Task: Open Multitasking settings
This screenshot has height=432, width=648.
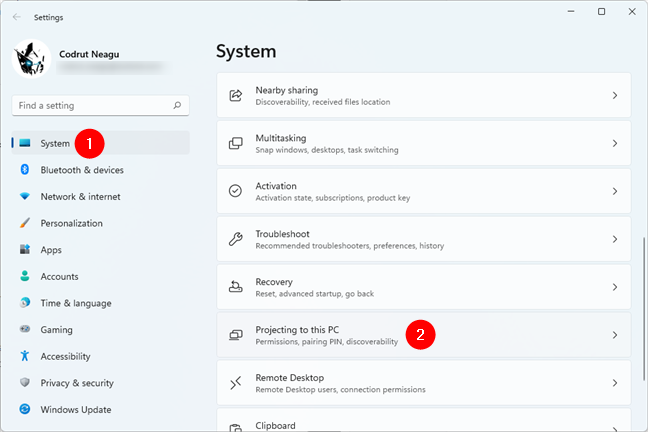Action: 424,143
